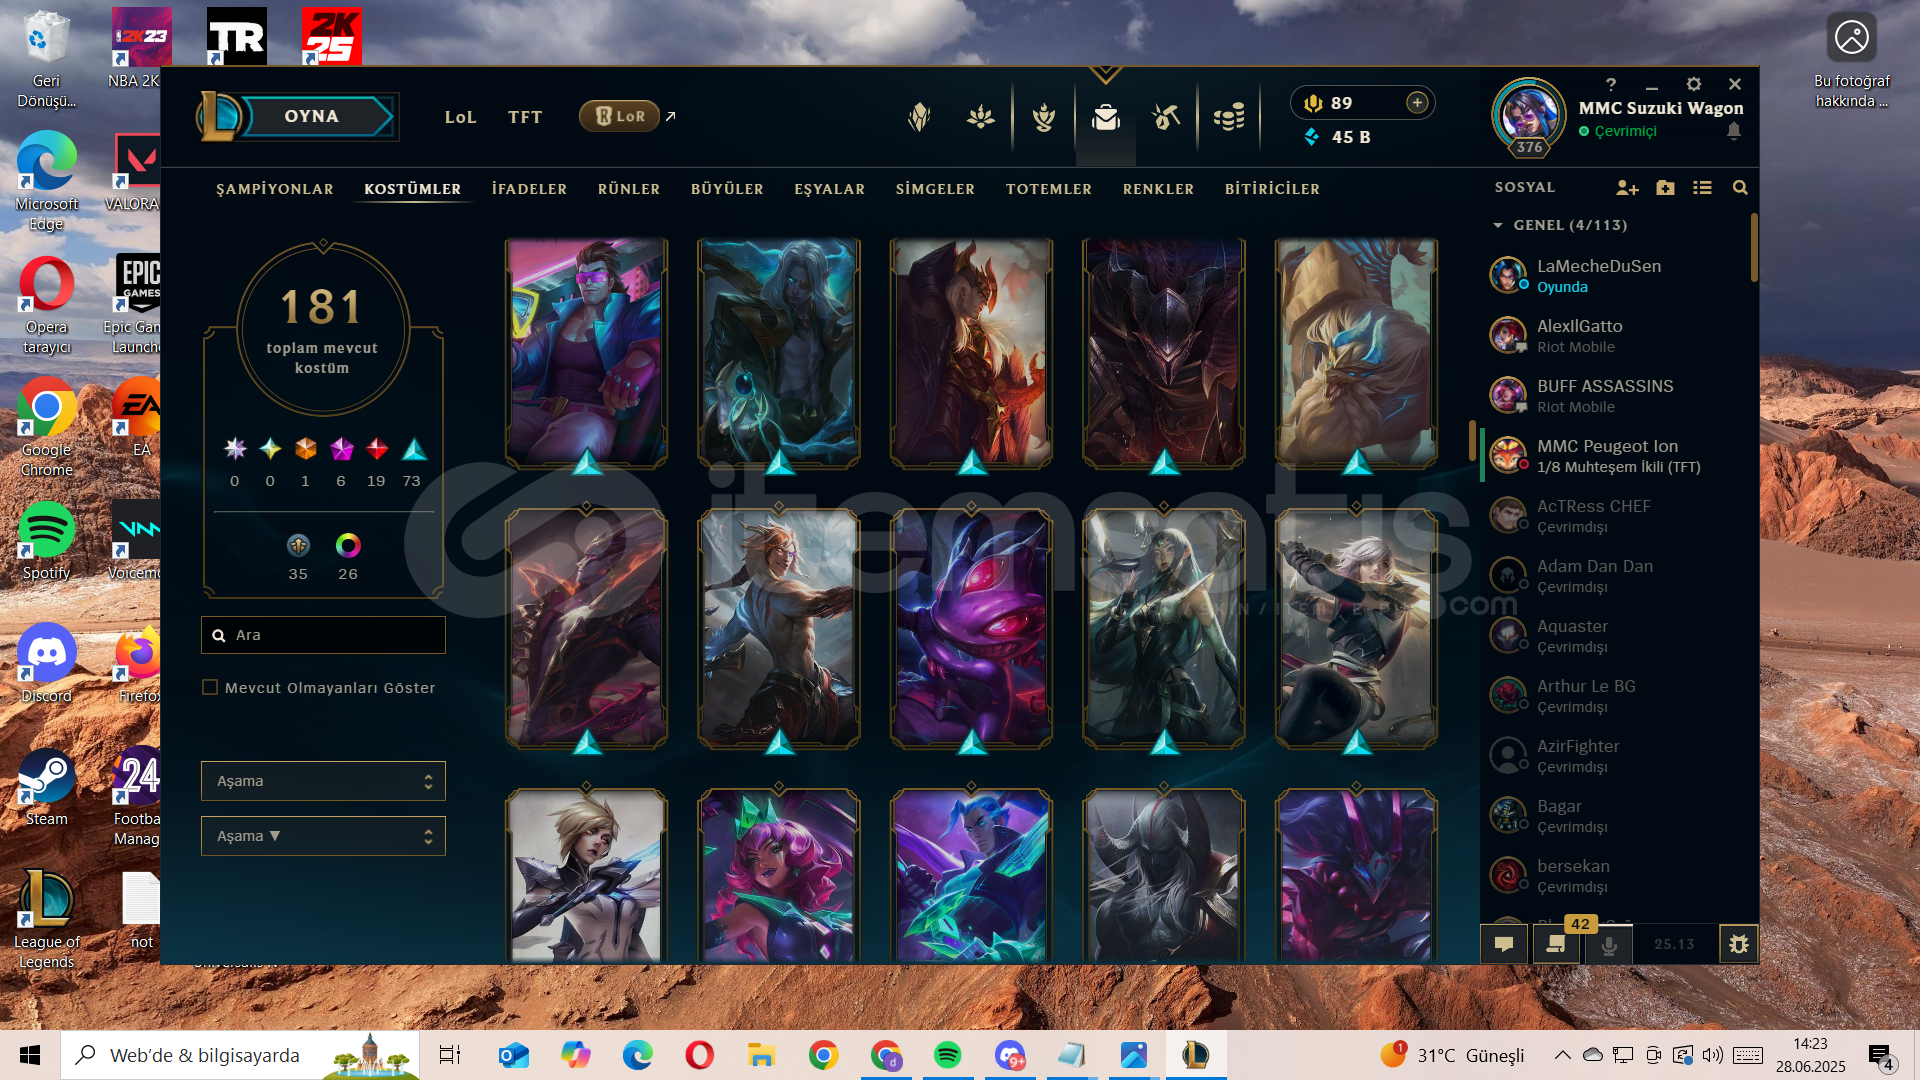Open the first Aşama dropdown
This screenshot has width=1920, height=1080.
click(323, 781)
